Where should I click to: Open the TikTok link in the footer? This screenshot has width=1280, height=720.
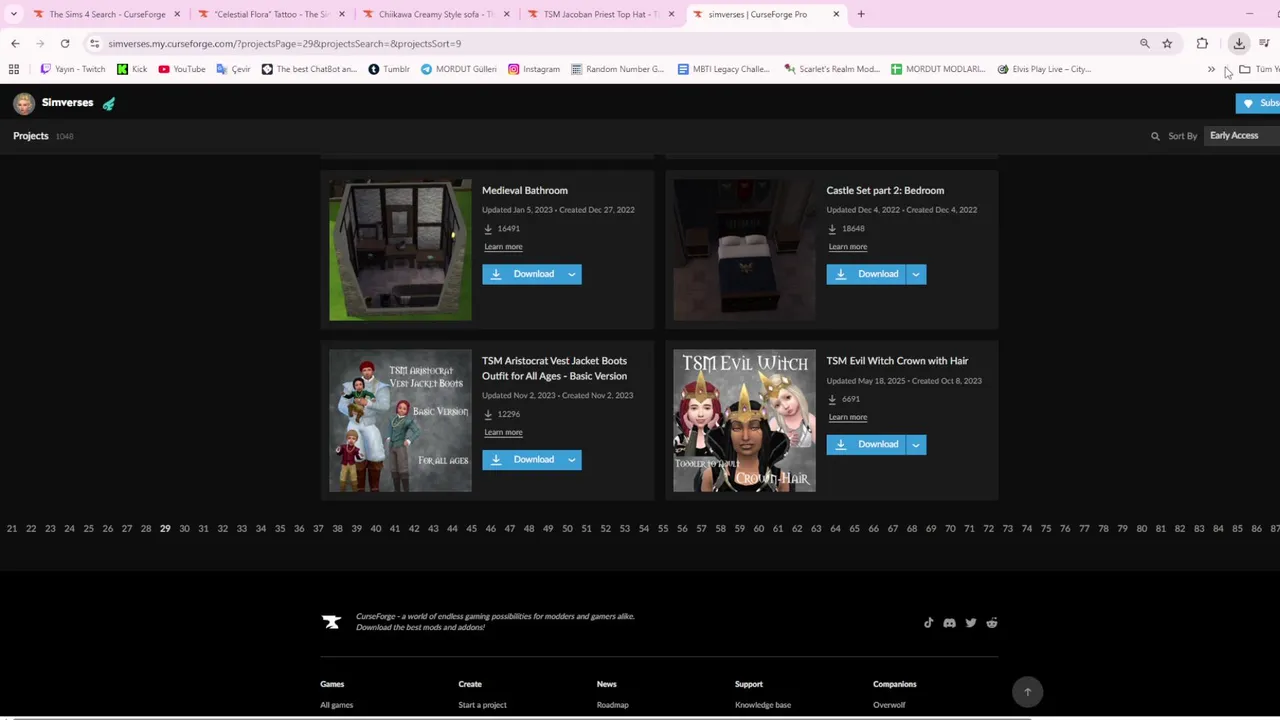[x=928, y=623]
